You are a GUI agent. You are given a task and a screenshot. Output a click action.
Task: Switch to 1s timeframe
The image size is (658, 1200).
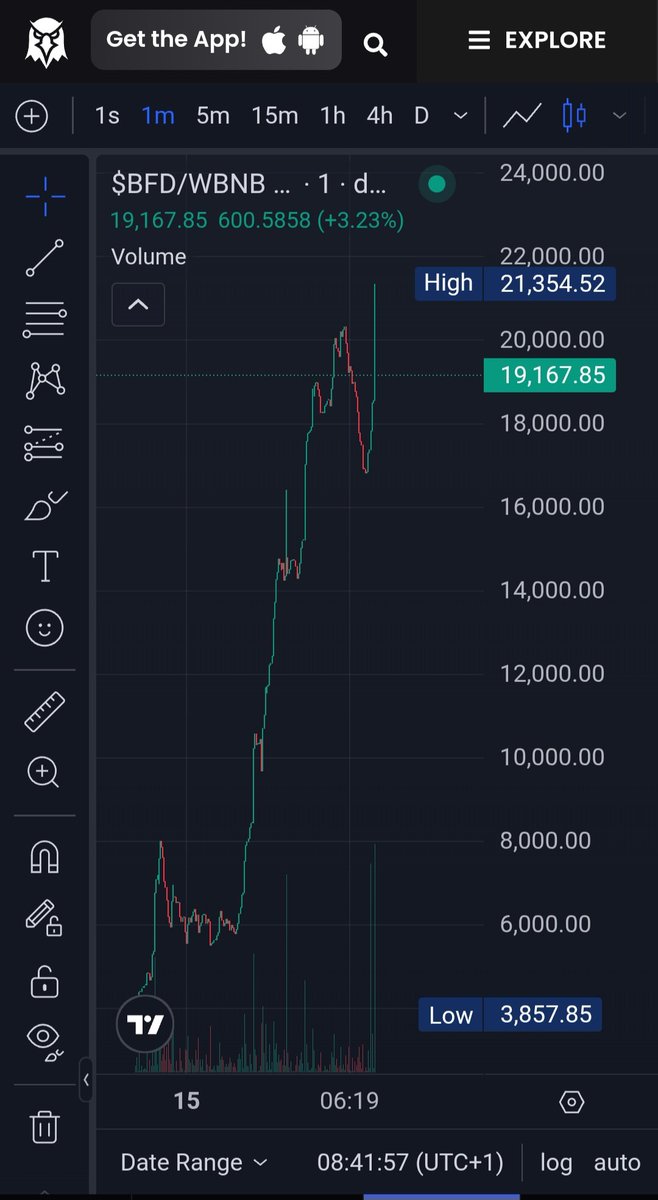coord(107,116)
